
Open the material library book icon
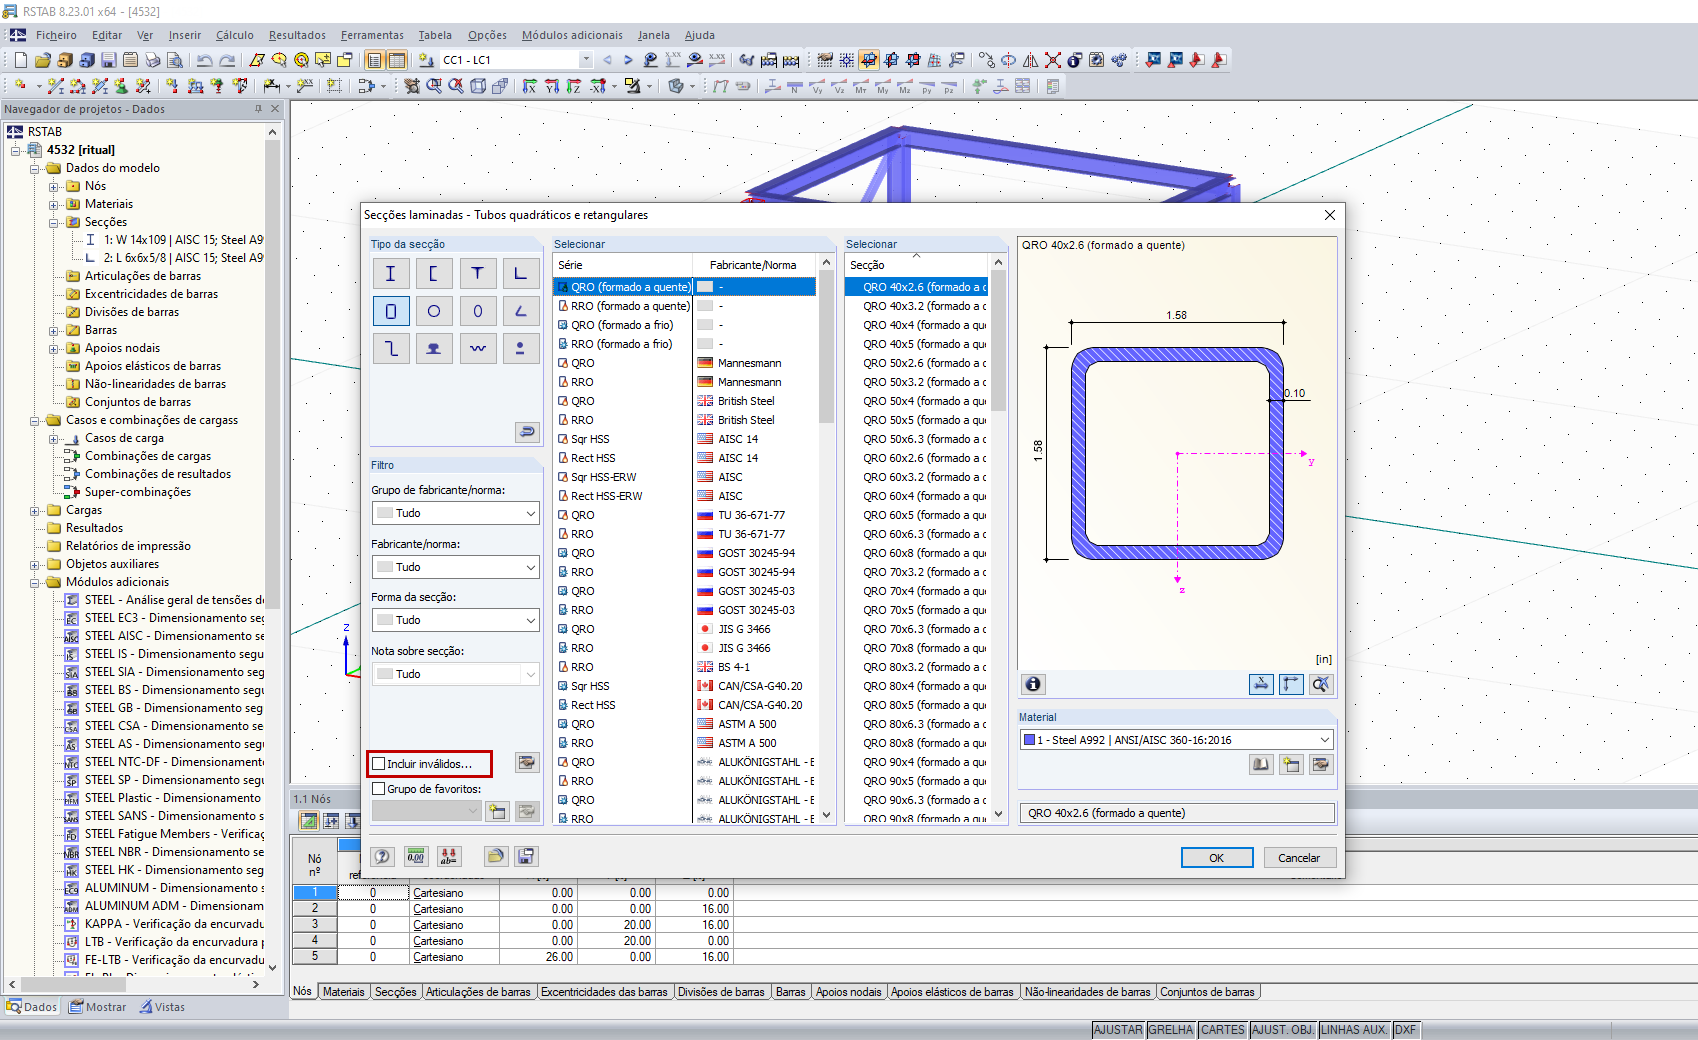[x=1261, y=765]
